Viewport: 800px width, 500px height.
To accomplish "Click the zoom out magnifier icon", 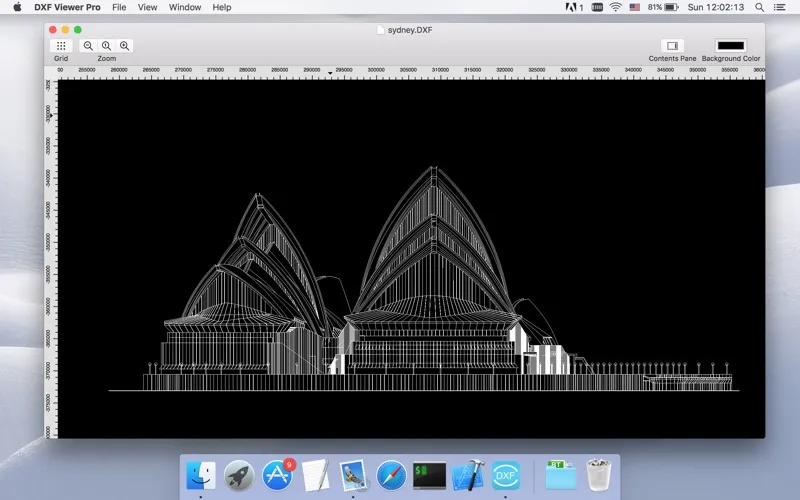I will coord(88,46).
